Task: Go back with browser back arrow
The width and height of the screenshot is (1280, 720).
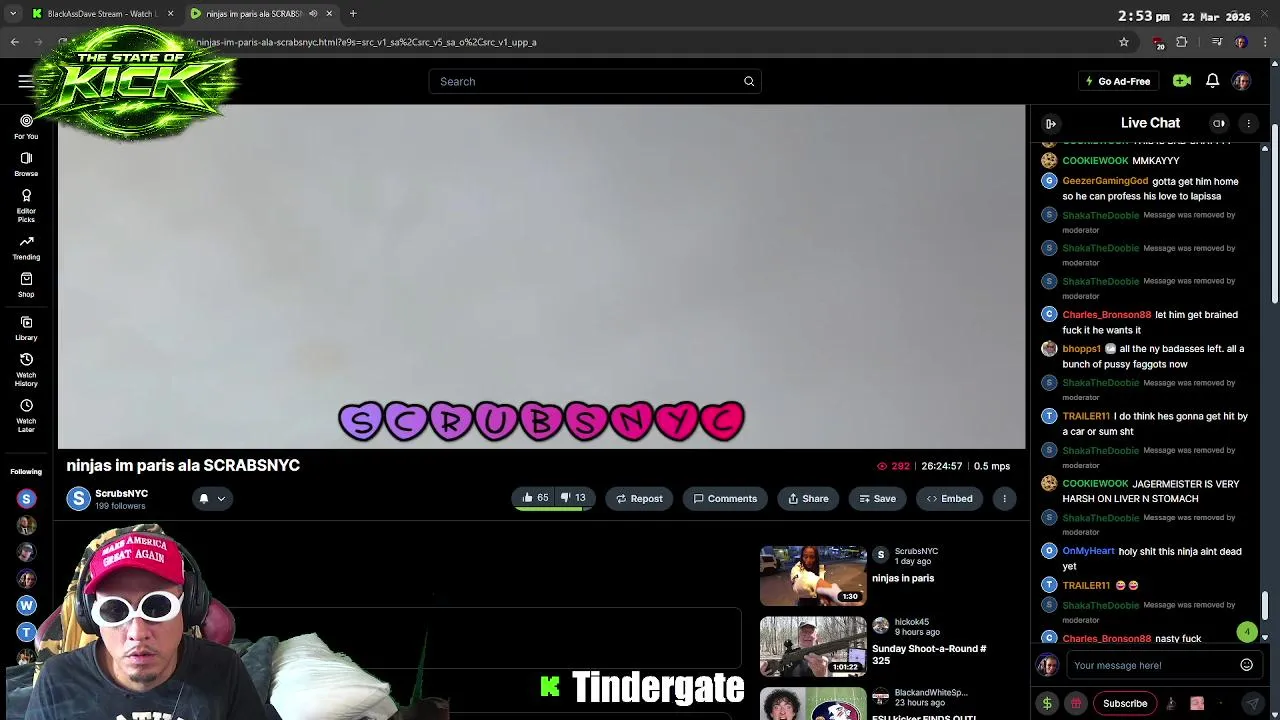Action: click(15, 42)
